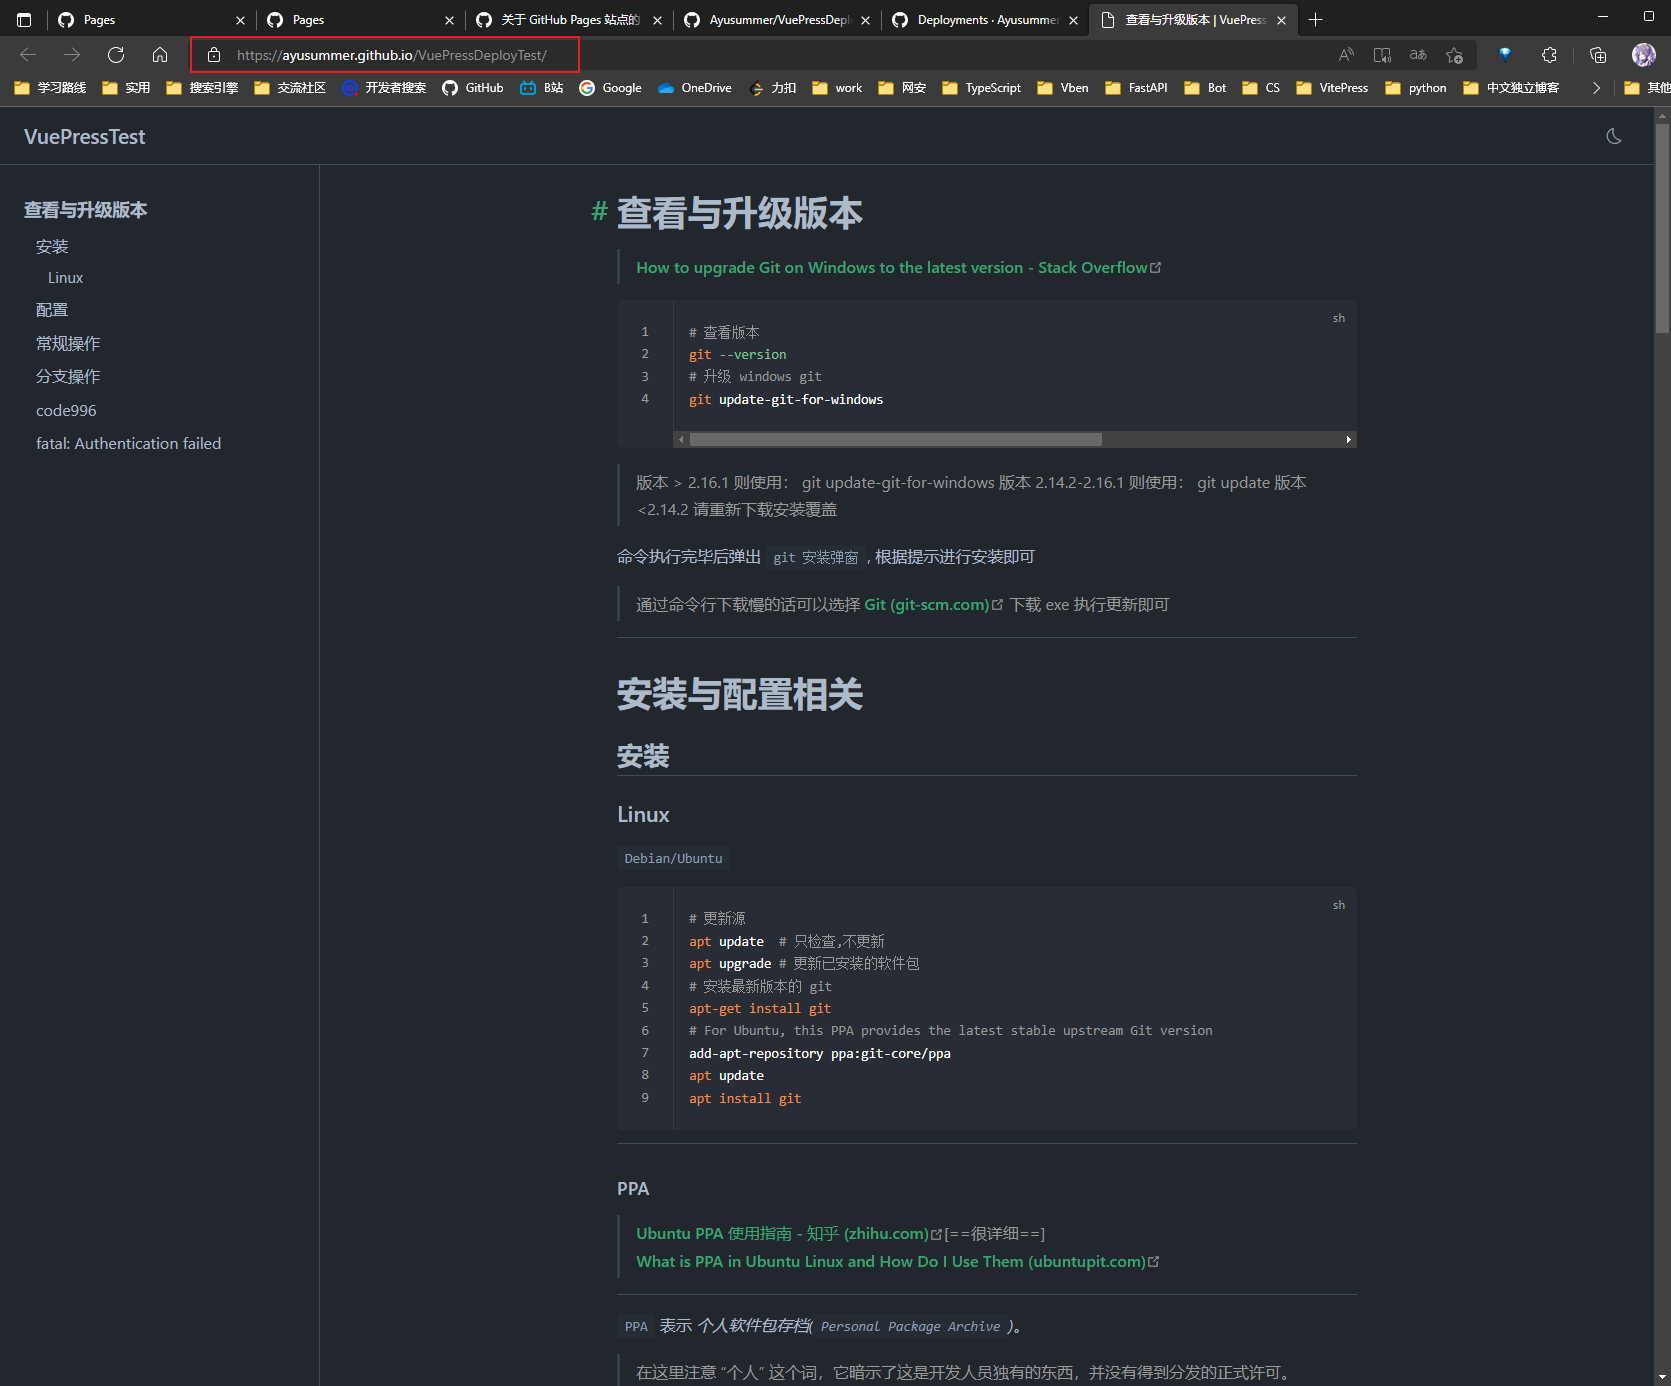Expand the 交流社区 bookmark folder
Screen dimensions: 1671x1386
pos(290,88)
